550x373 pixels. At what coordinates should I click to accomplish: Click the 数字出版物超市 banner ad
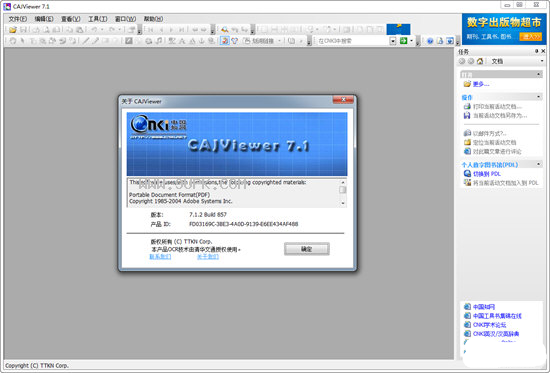(504, 29)
